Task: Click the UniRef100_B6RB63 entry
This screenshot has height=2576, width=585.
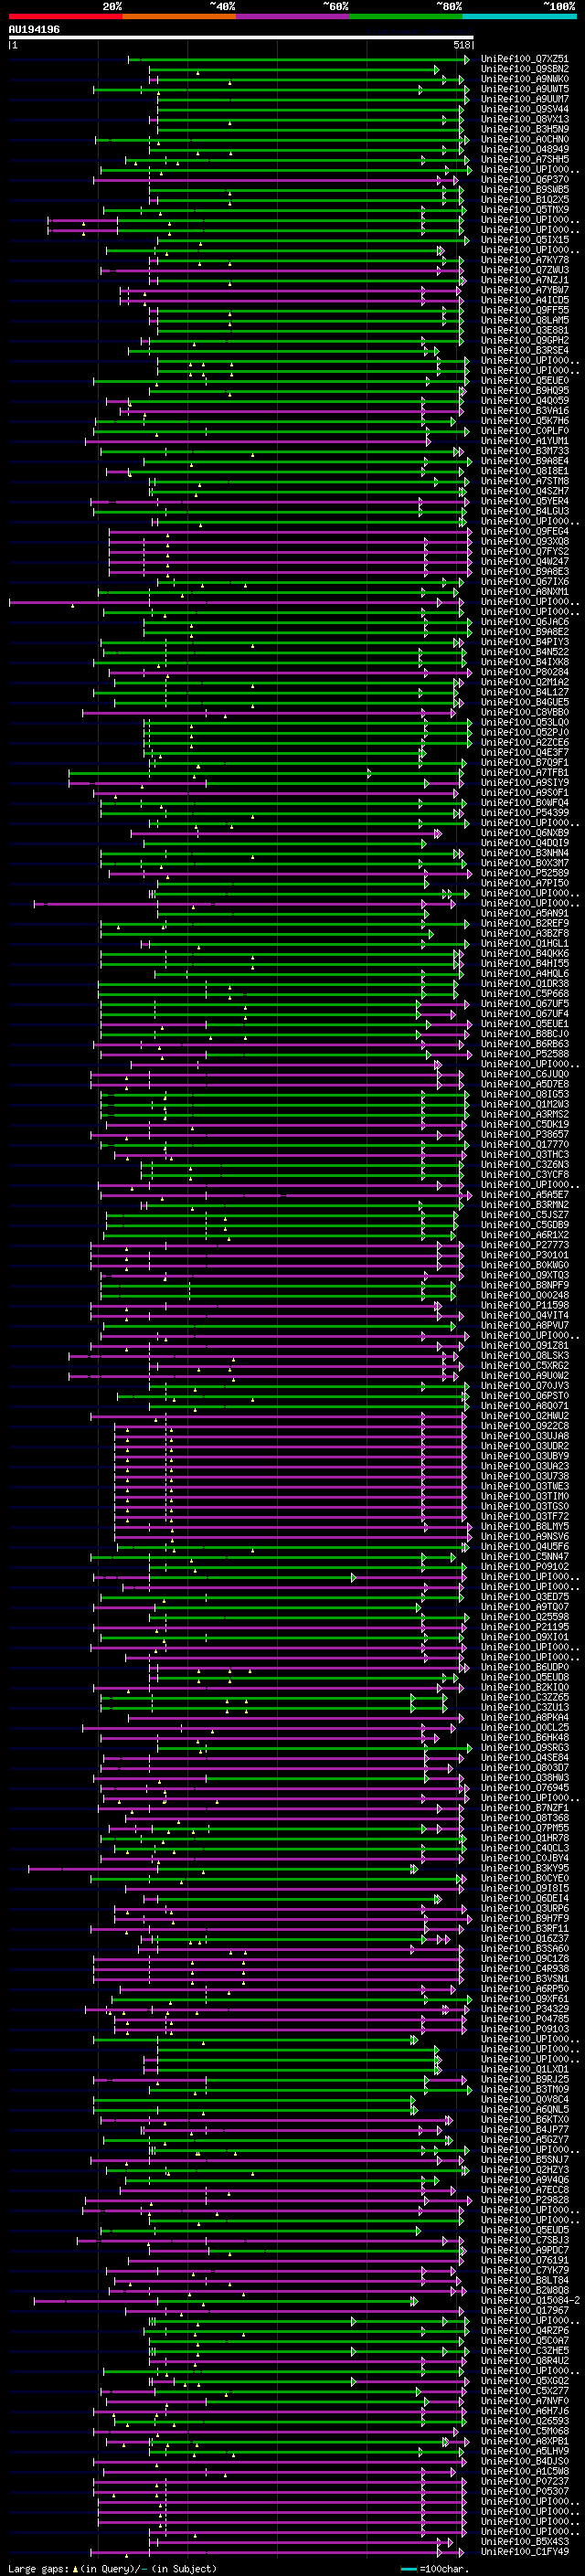Action: [x=525, y=1044]
